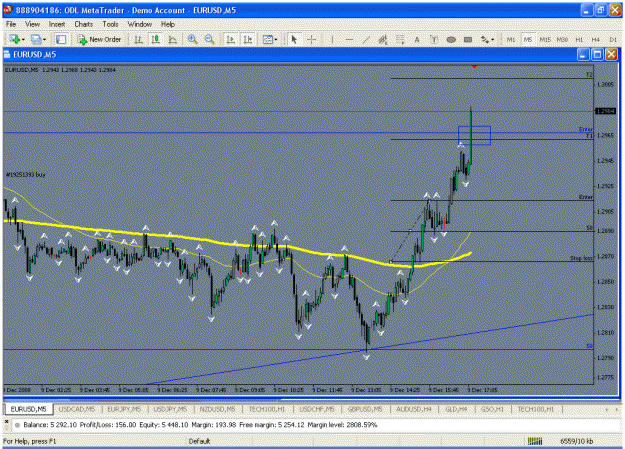Image resolution: width=625 pixels, height=449 pixels.
Task: Toggle the Auto Scroll chart button
Action: point(230,39)
